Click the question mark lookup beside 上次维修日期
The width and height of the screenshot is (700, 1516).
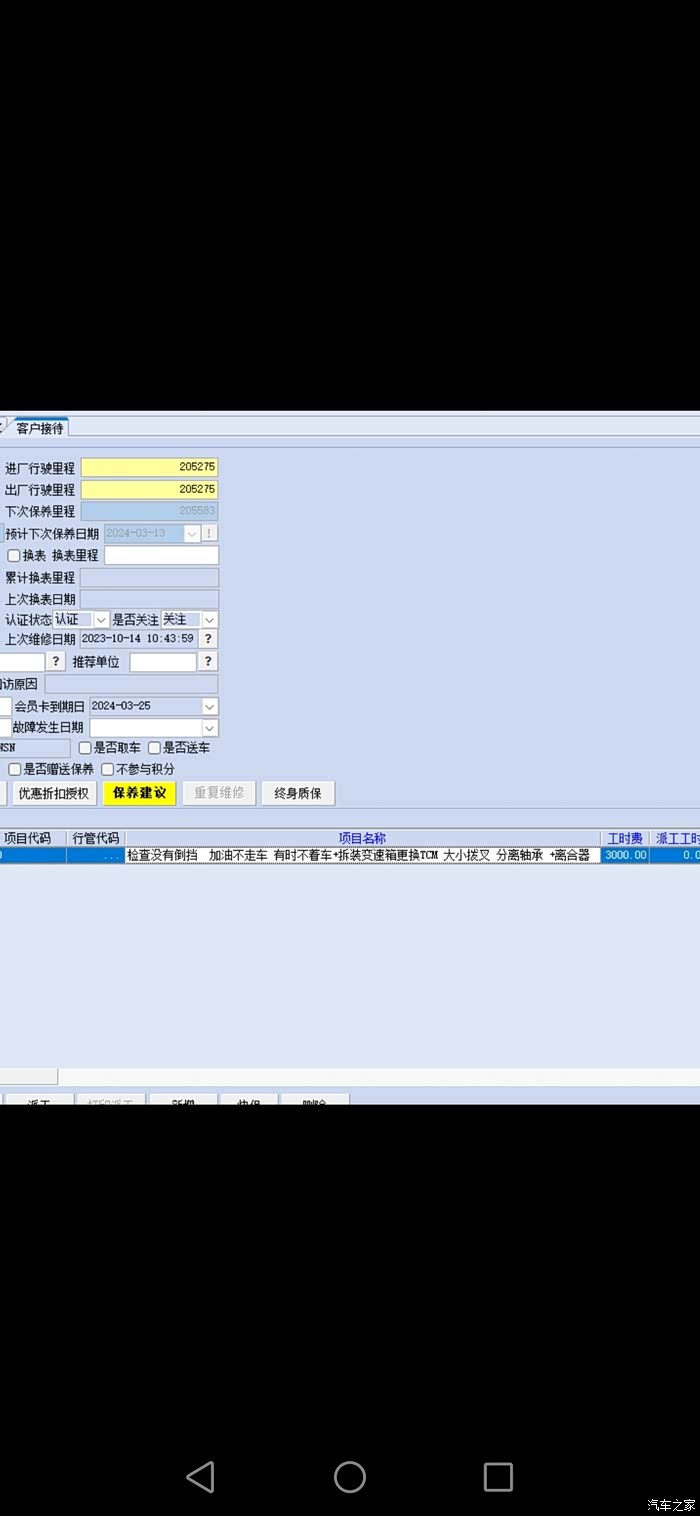click(208, 639)
